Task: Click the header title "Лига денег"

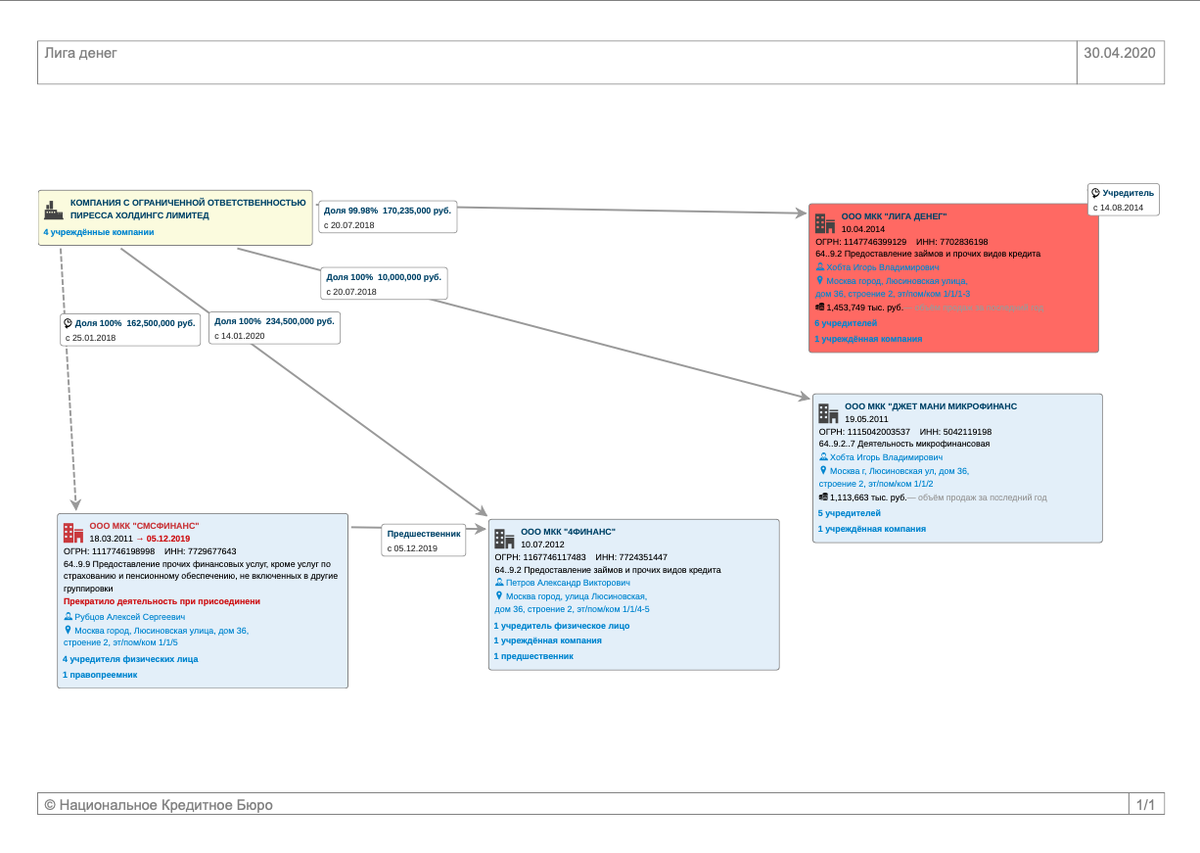Action: tap(81, 53)
